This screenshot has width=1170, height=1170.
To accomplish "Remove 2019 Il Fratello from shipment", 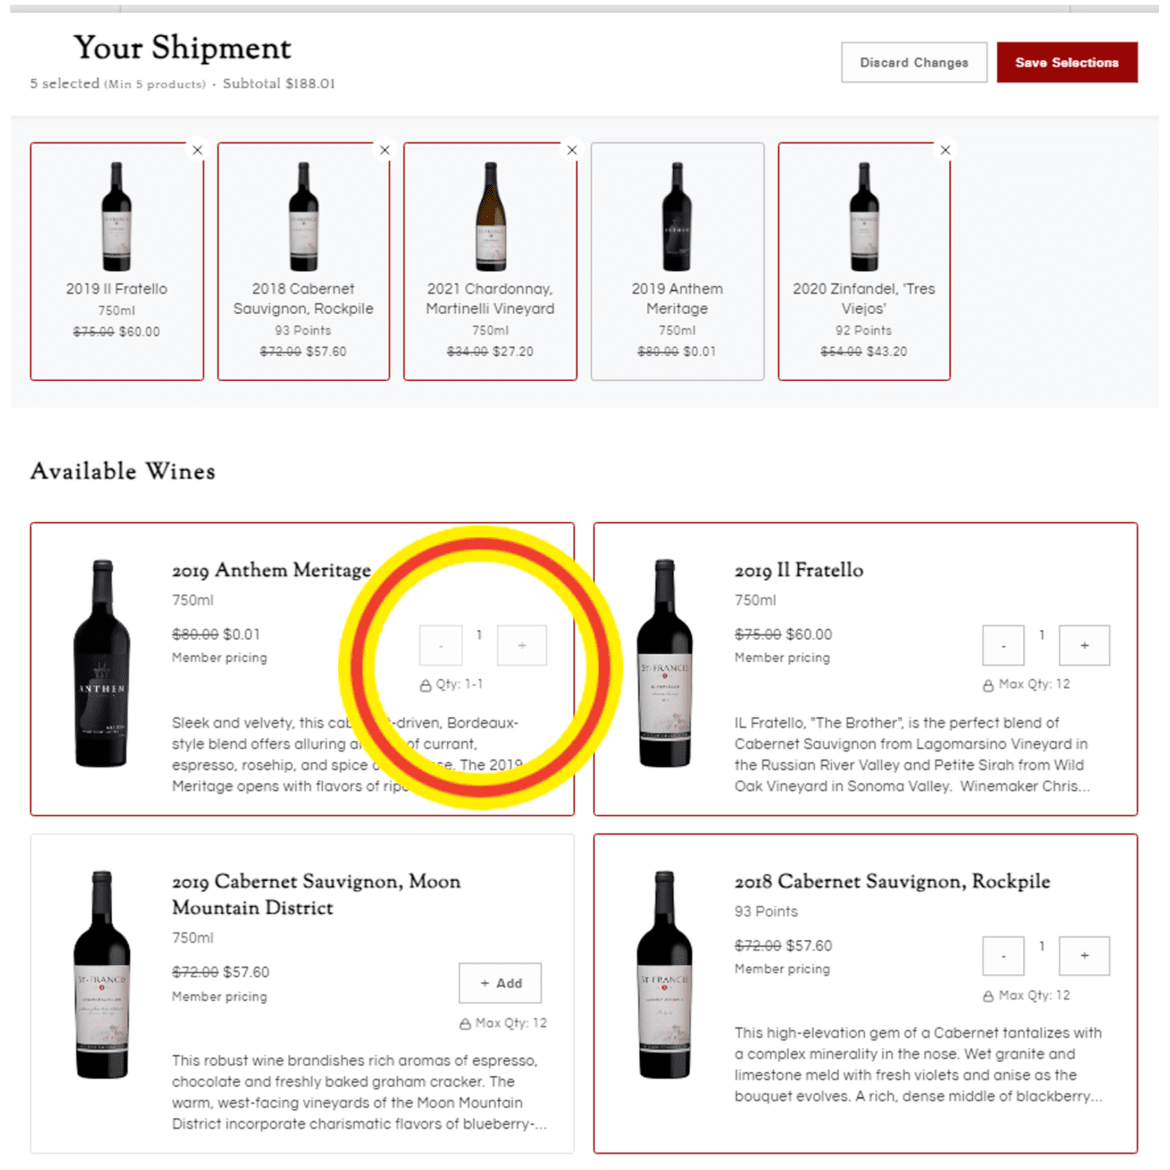I will [197, 150].
